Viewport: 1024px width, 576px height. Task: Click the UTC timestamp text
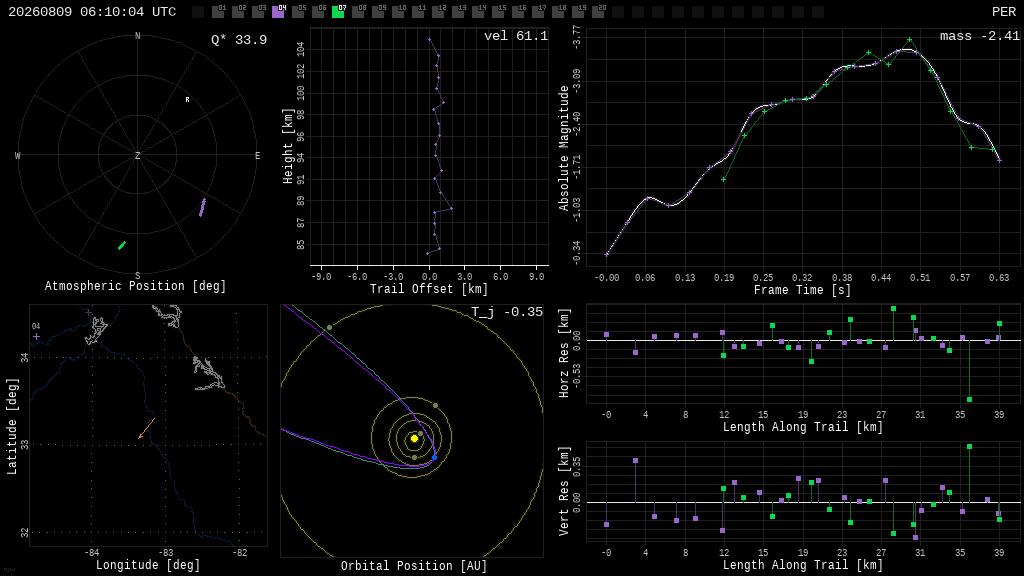[92, 12]
